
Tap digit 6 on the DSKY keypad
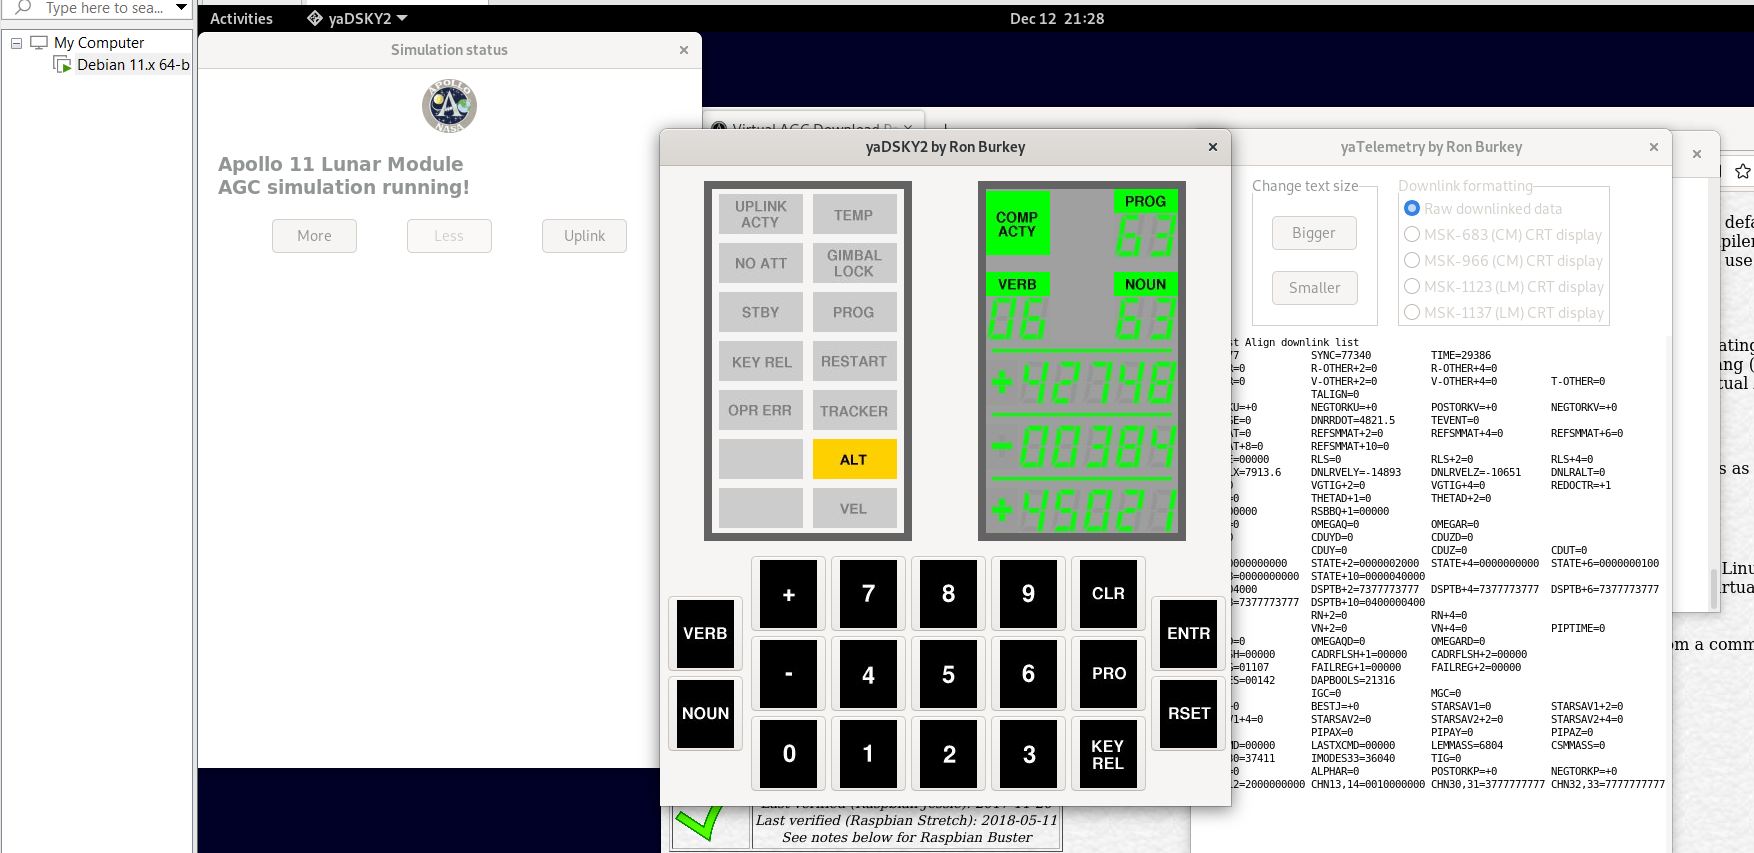pos(1028,674)
